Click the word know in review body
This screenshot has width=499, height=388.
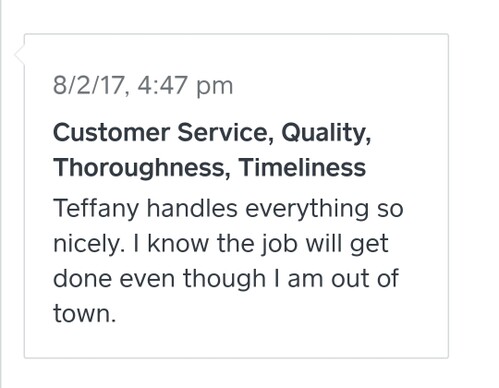[178, 243]
